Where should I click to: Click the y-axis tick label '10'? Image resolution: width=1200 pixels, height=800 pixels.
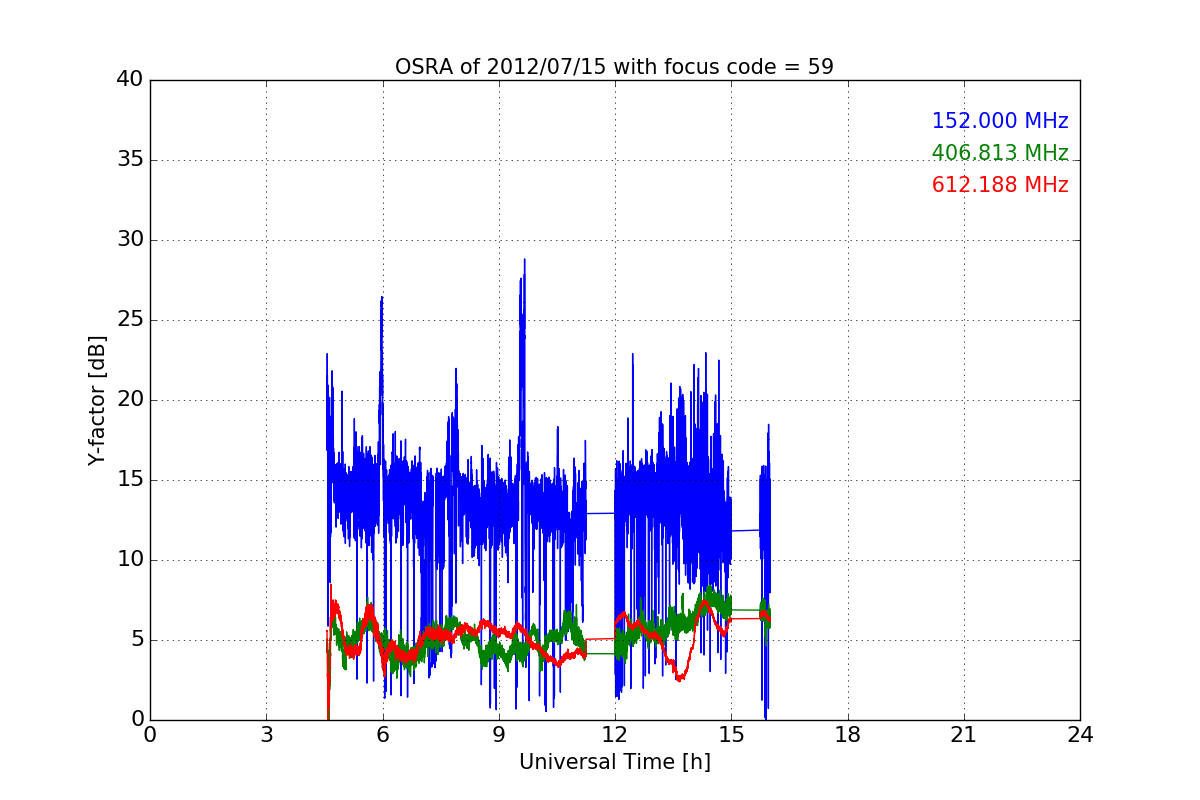pyautogui.click(x=130, y=560)
